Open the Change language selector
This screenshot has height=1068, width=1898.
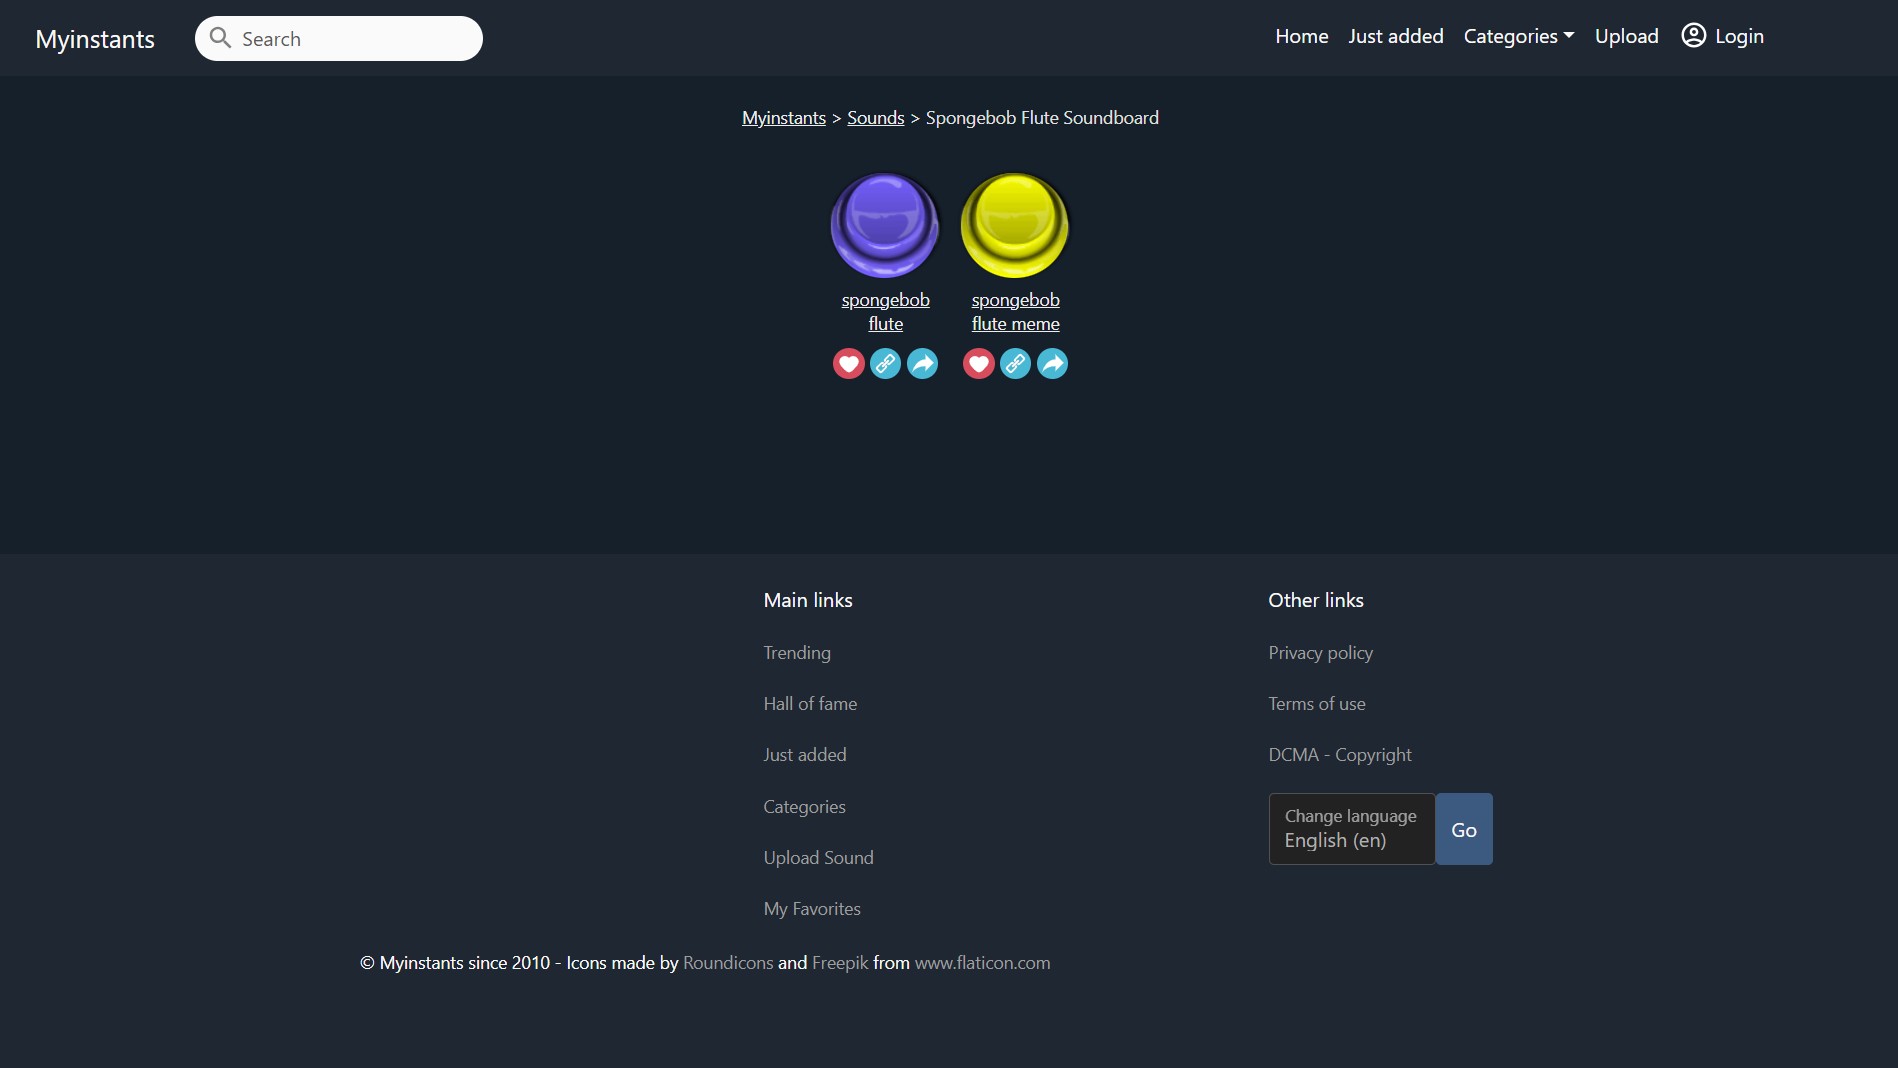pos(1352,829)
